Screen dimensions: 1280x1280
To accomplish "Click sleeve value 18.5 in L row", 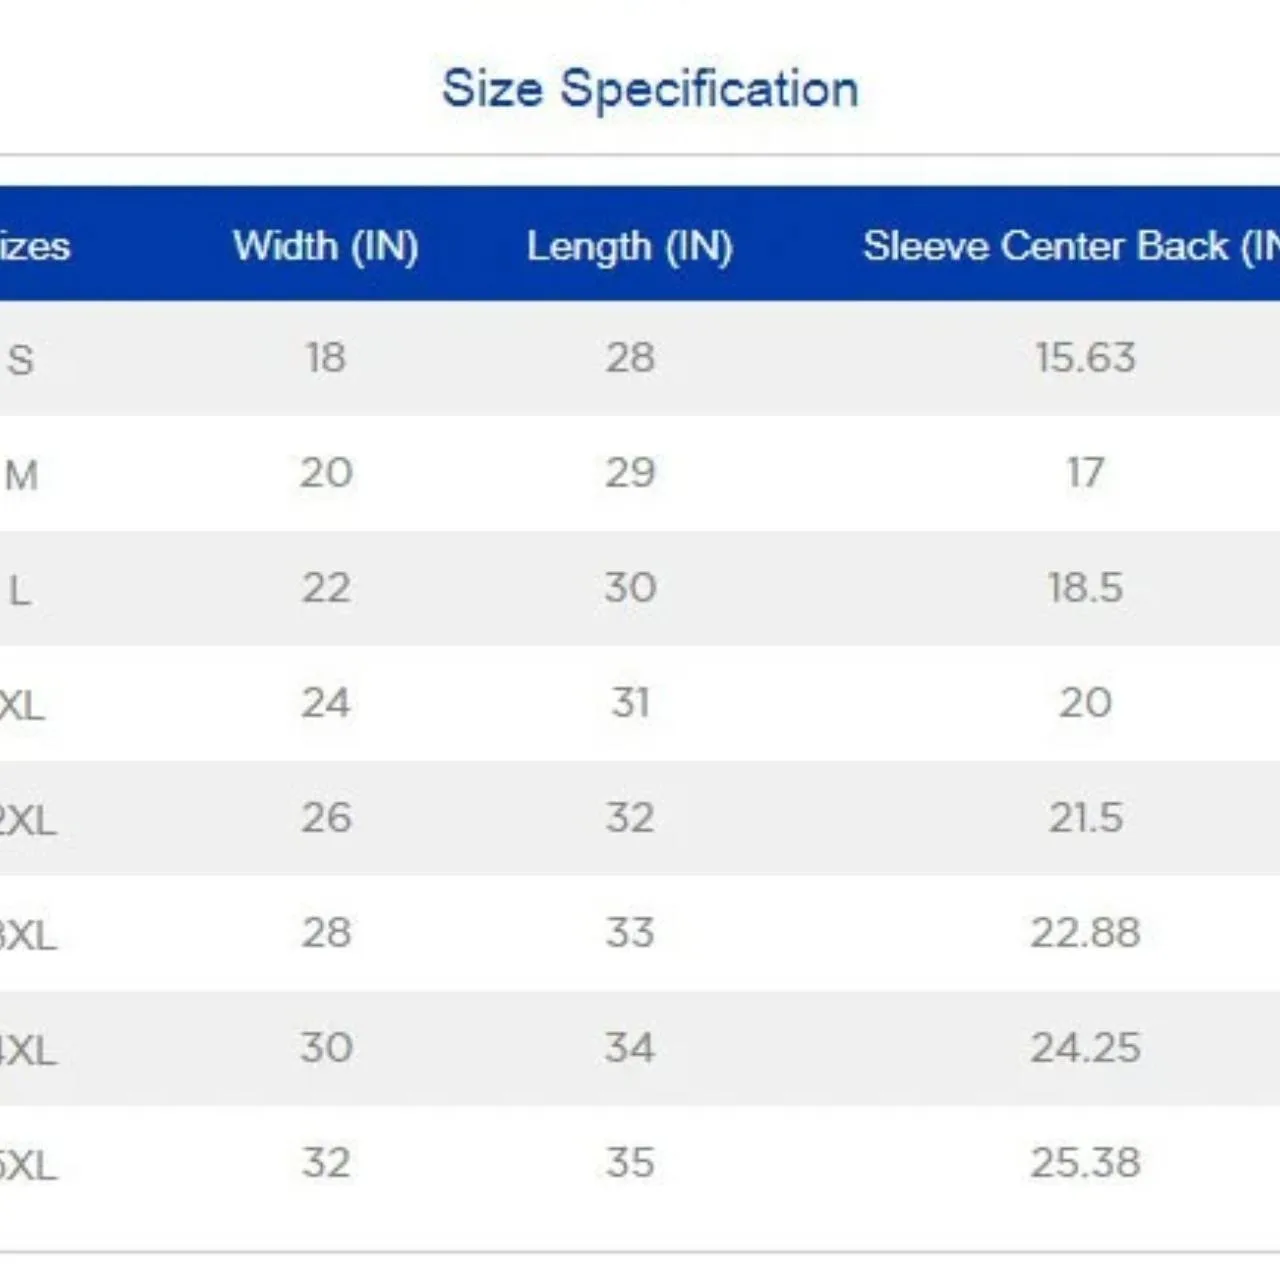I will [x=1085, y=588].
